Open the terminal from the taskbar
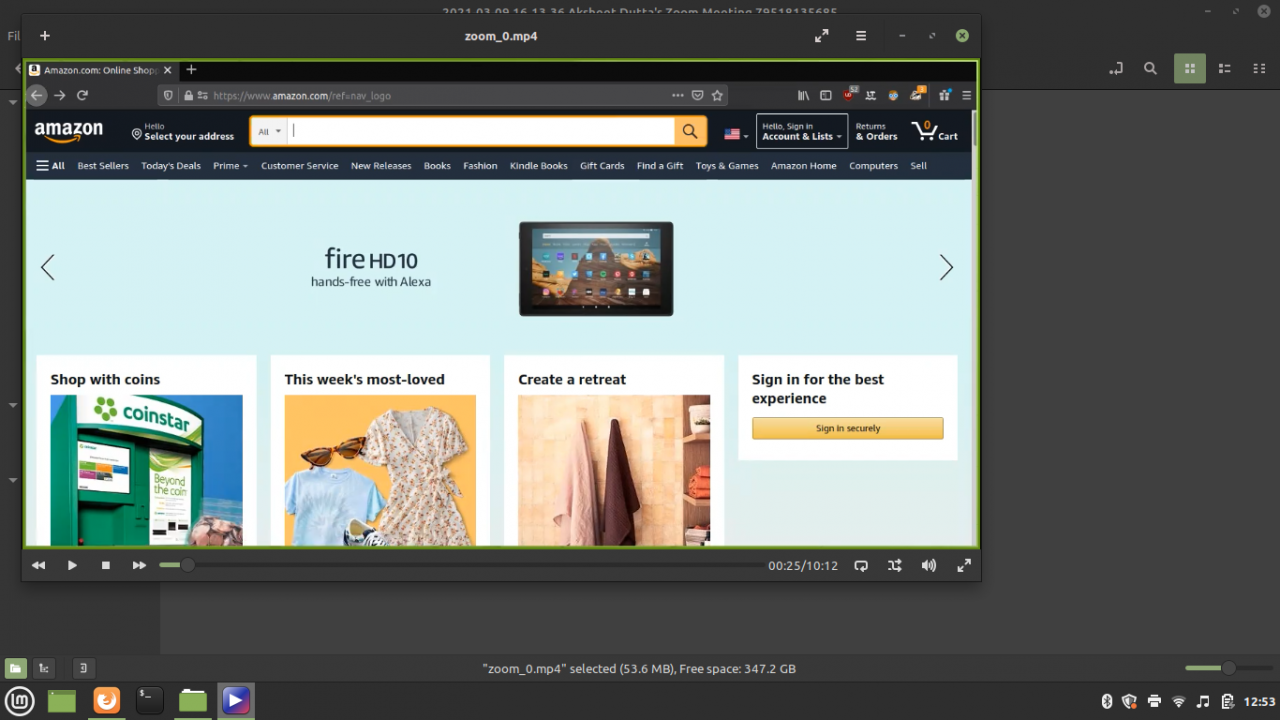The image size is (1280, 720). coord(149,701)
